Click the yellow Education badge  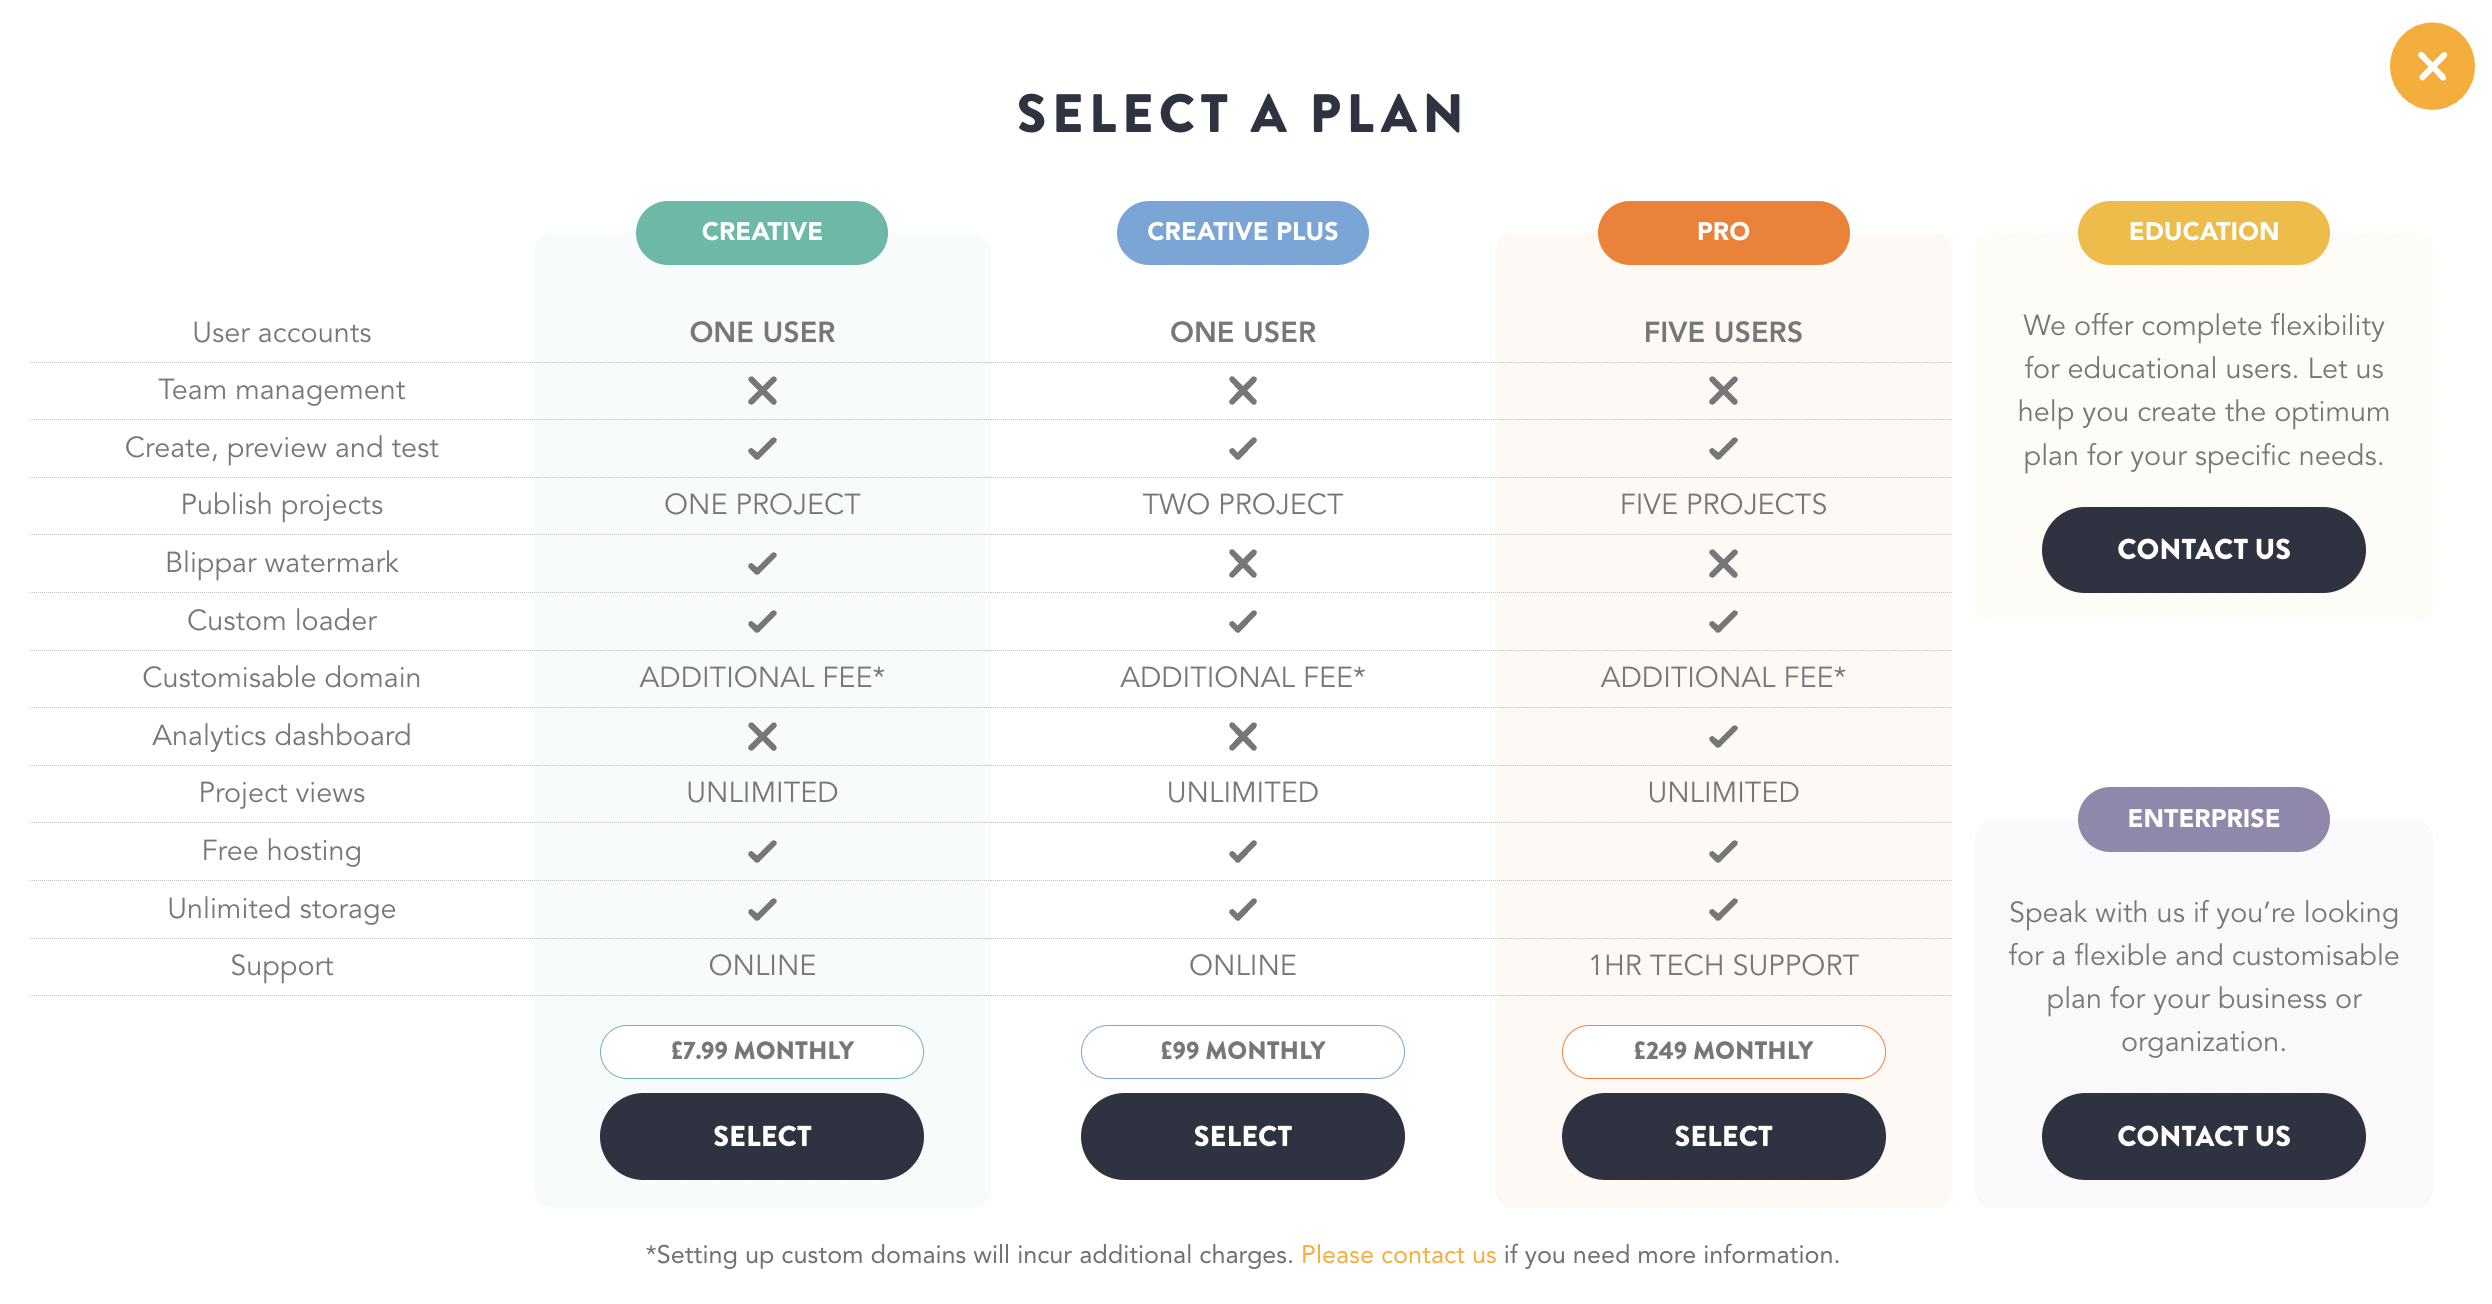2203,232
